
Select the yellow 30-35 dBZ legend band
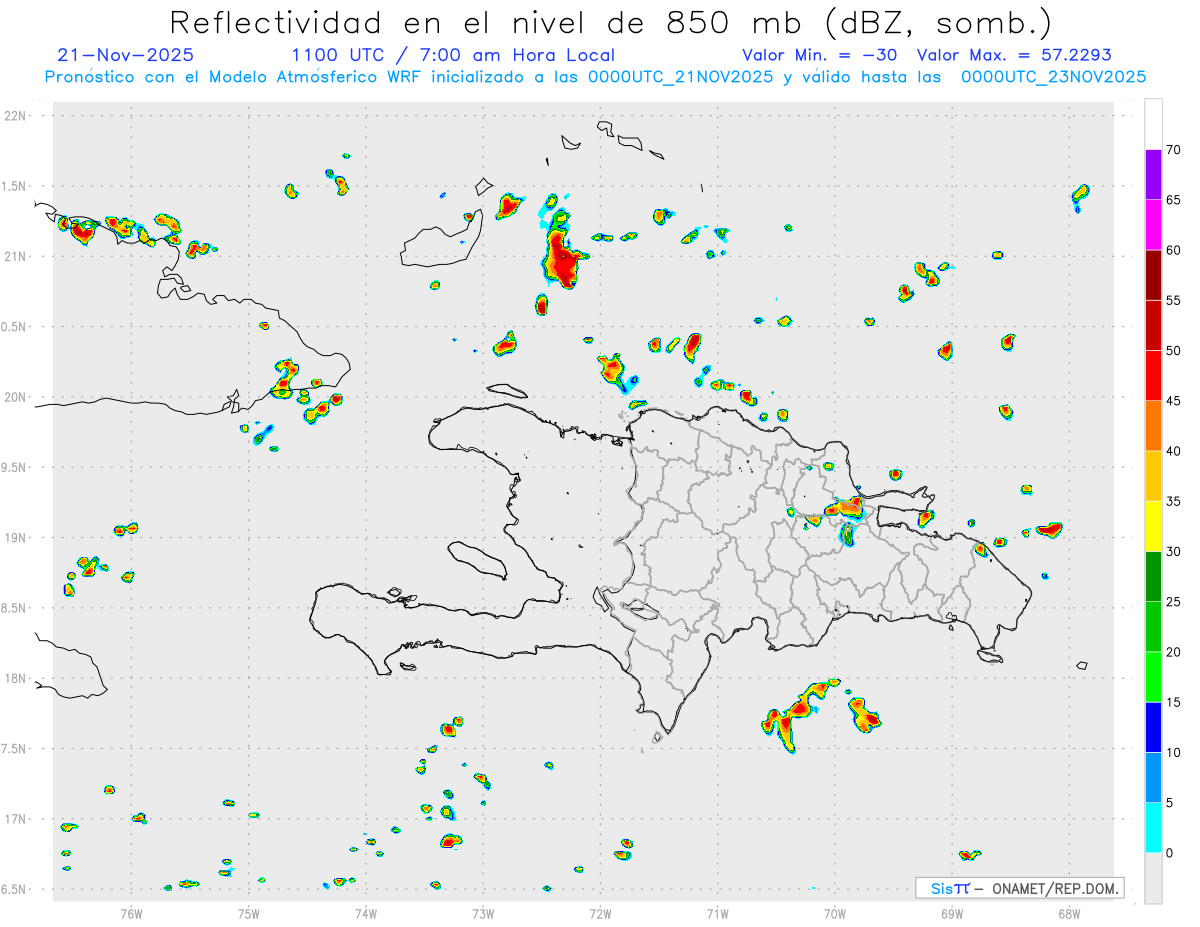1153,526
